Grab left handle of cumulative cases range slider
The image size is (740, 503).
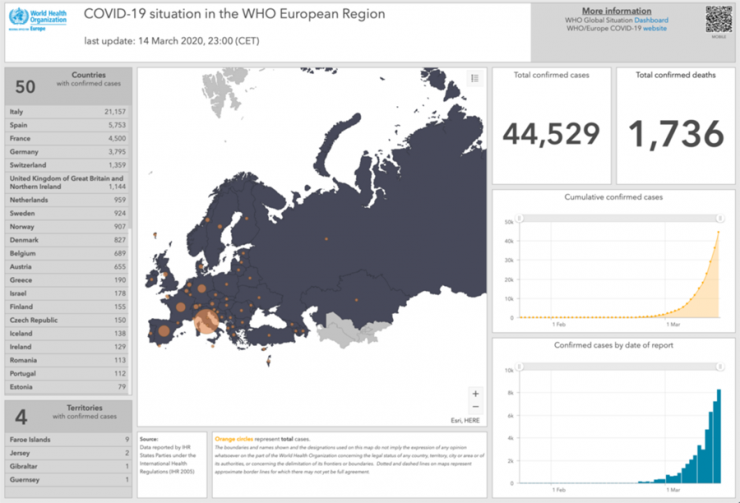point(519,217)
